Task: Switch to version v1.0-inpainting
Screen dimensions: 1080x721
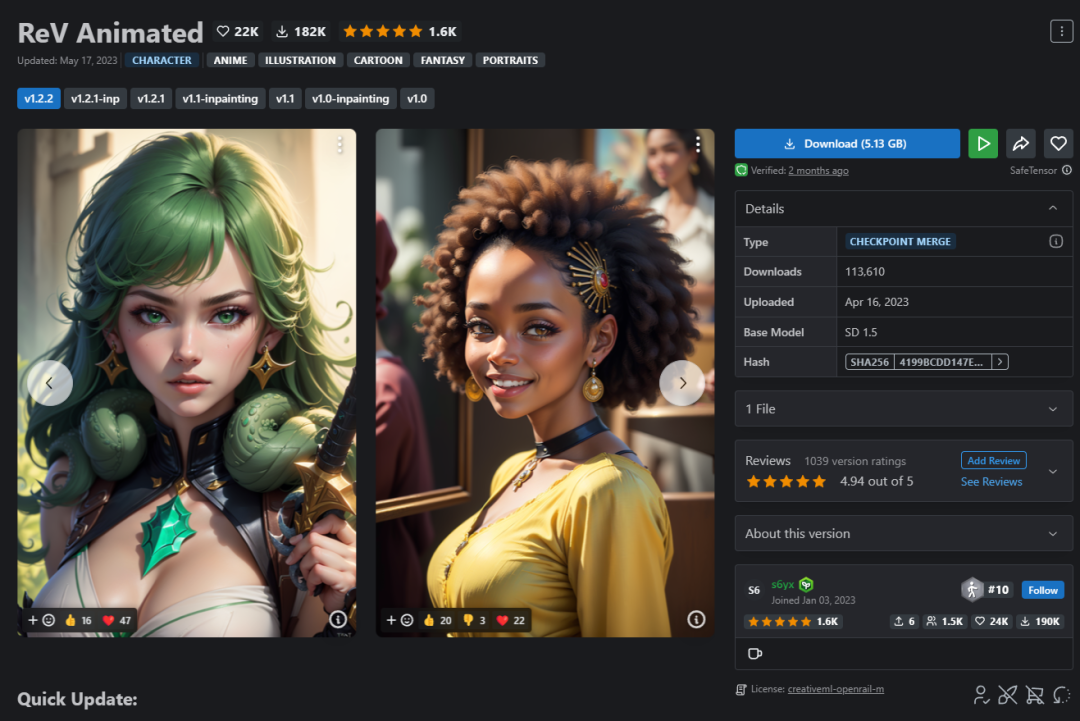Action: coord(351,98)
